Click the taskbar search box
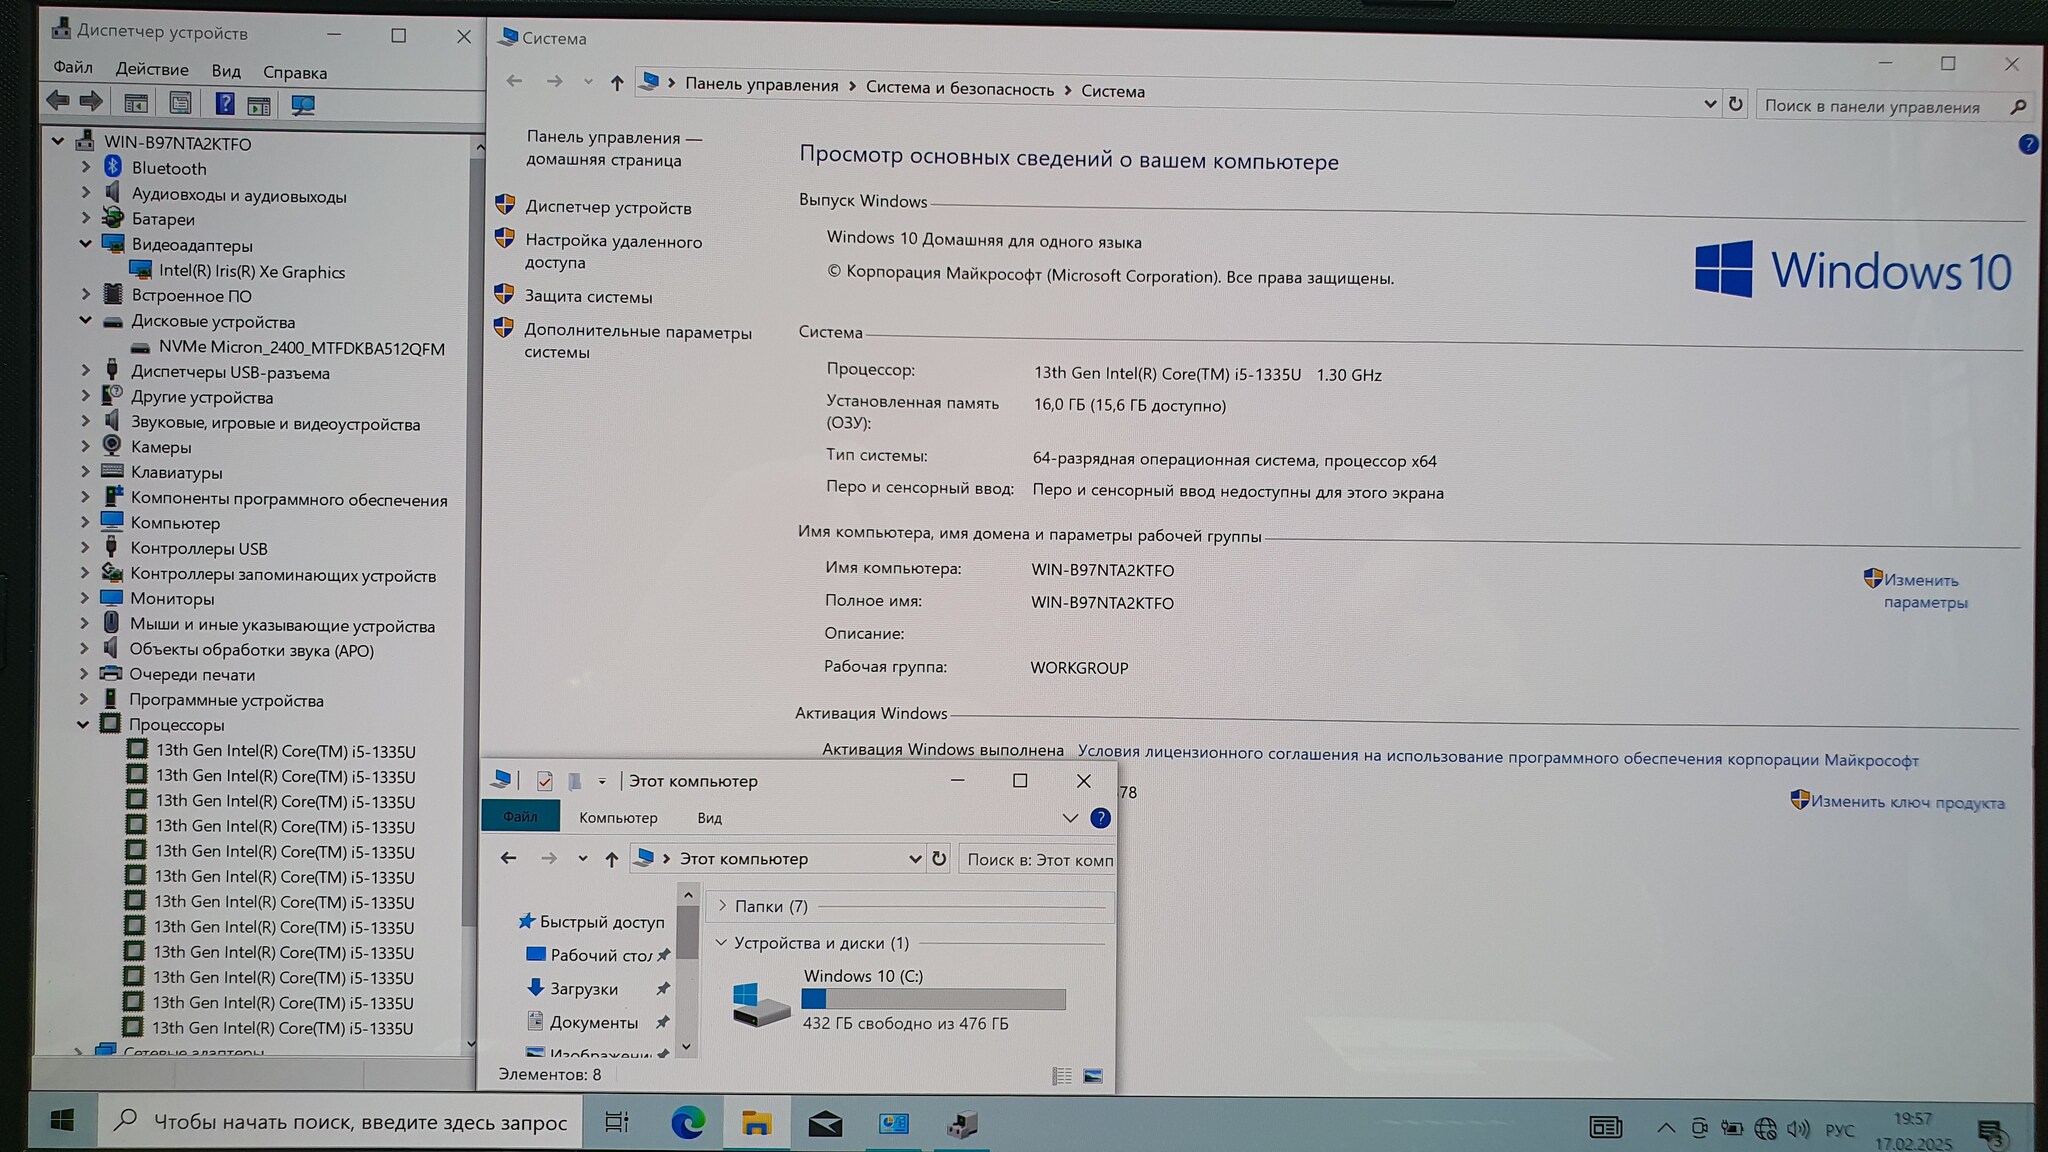 [340, 1122]
